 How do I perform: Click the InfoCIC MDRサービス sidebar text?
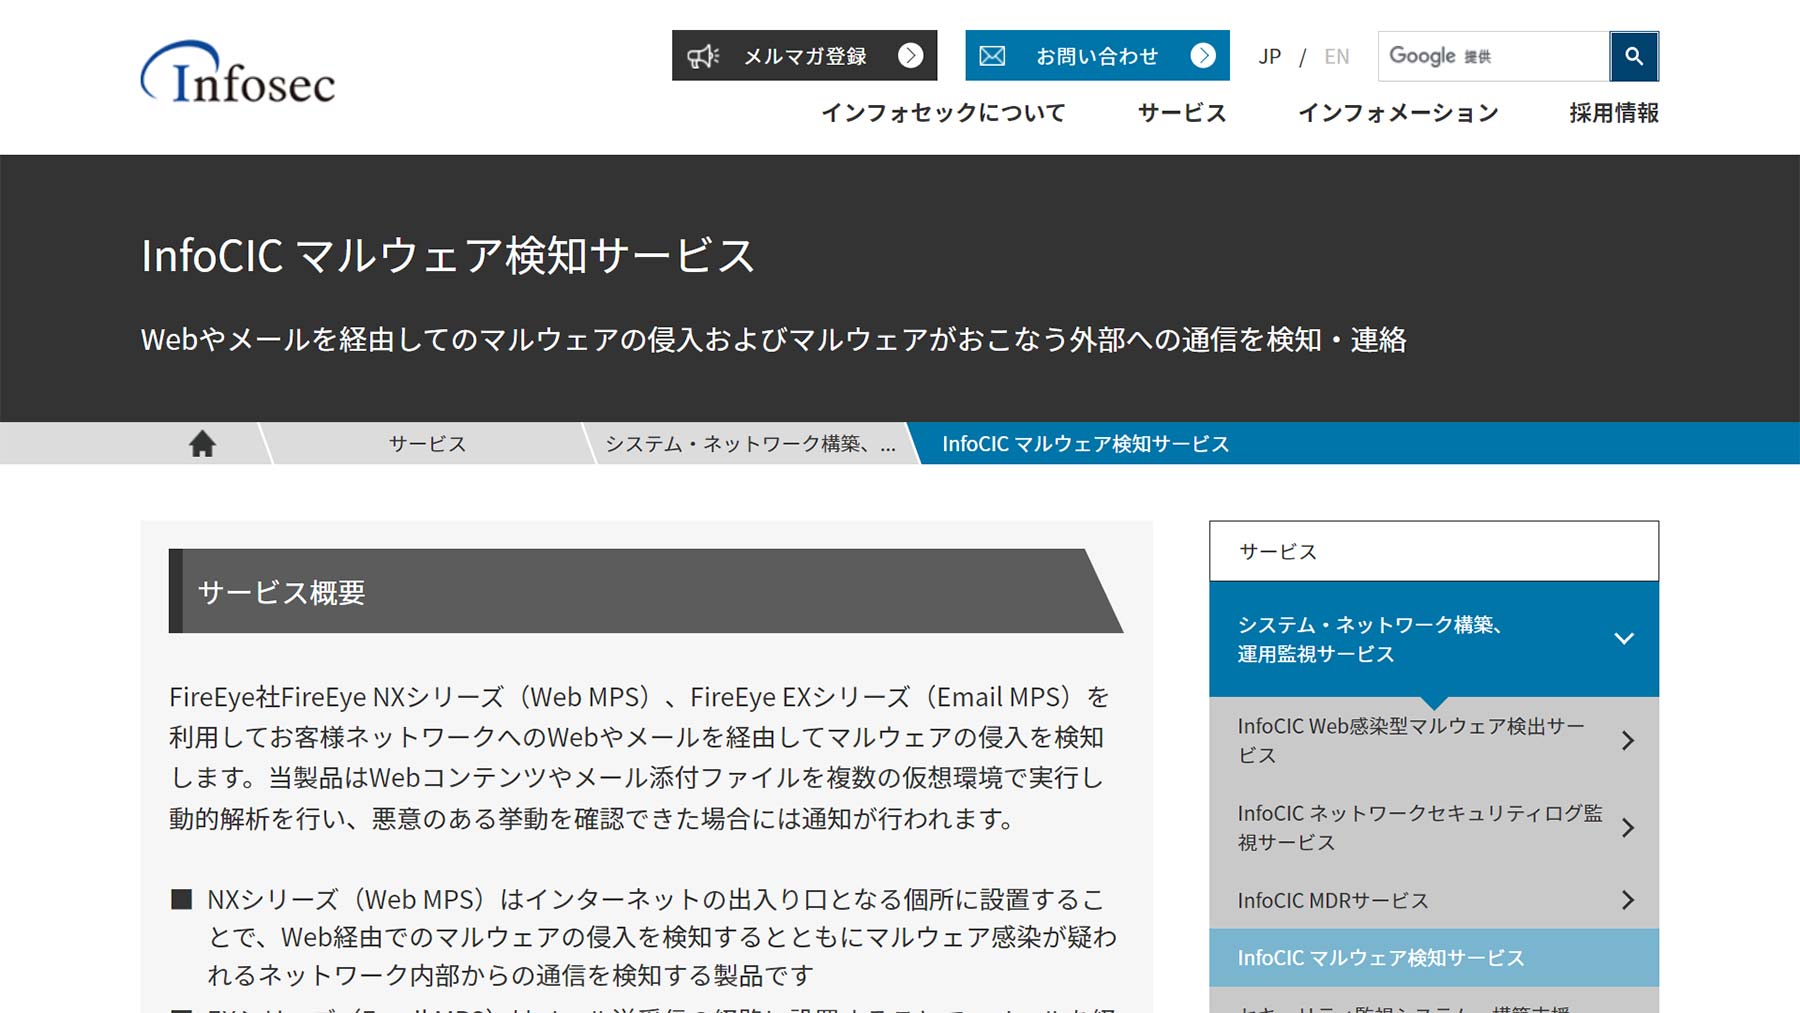(x=1333, y=900)
